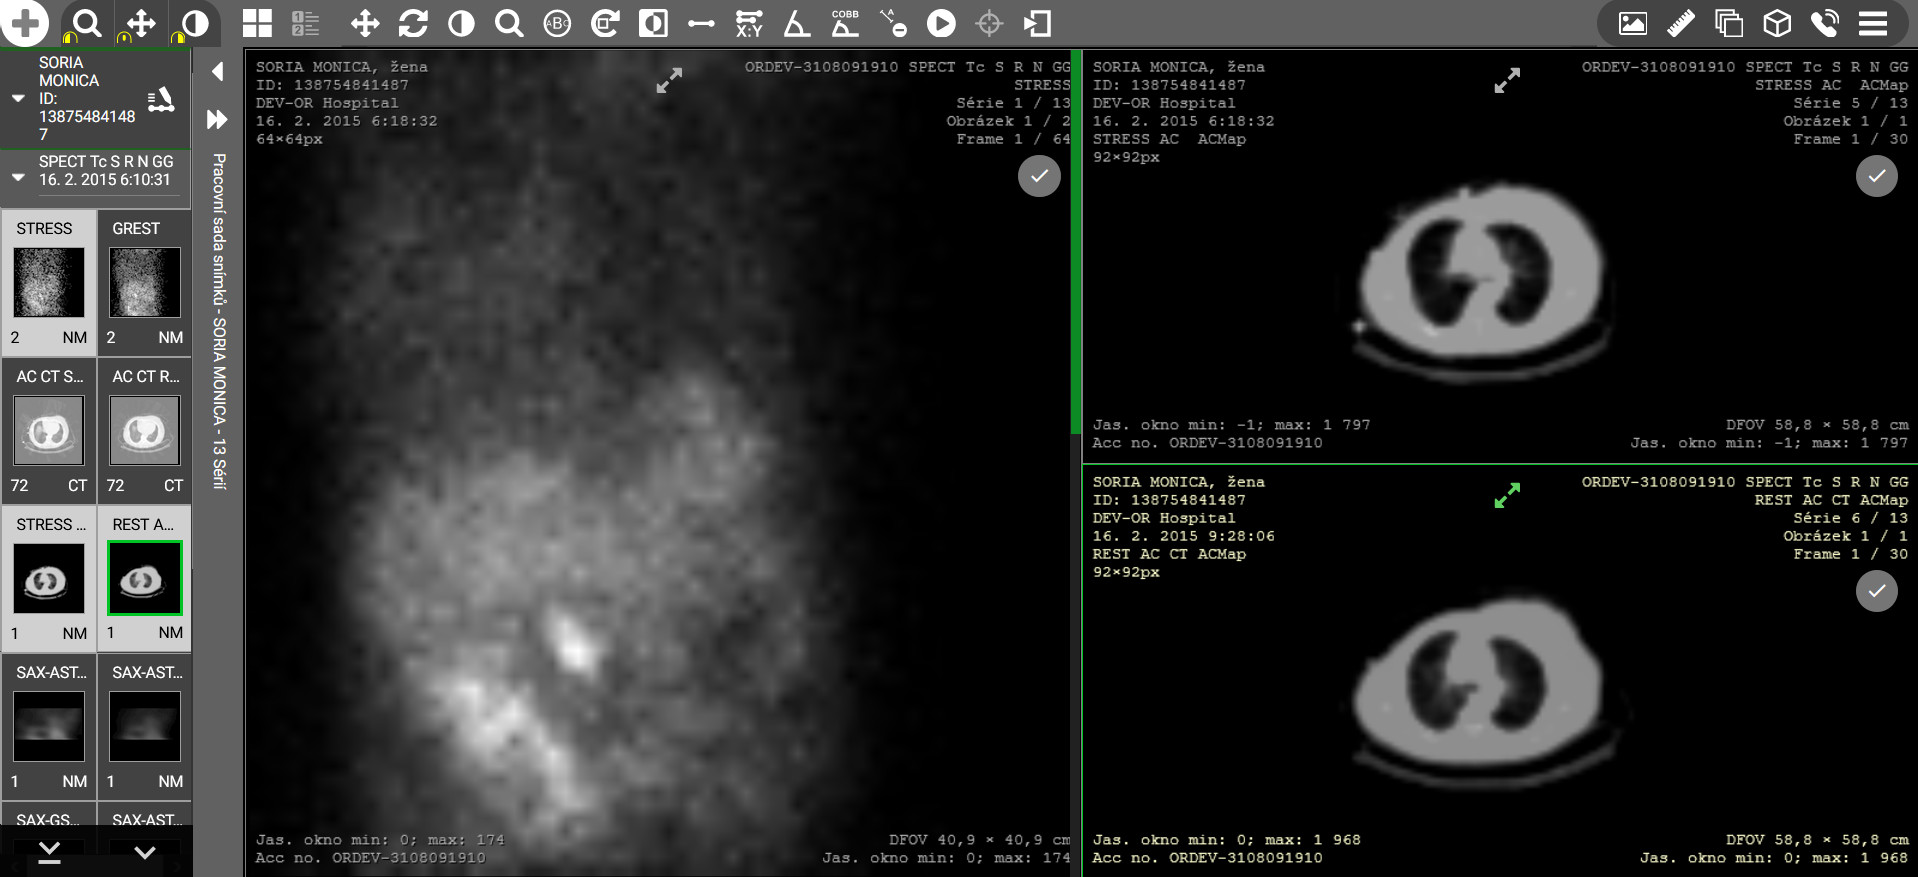The height and width of the screenshot is (877, 1918).
Task: Click 'Série 6 / 13' text
Action: 1850,518
